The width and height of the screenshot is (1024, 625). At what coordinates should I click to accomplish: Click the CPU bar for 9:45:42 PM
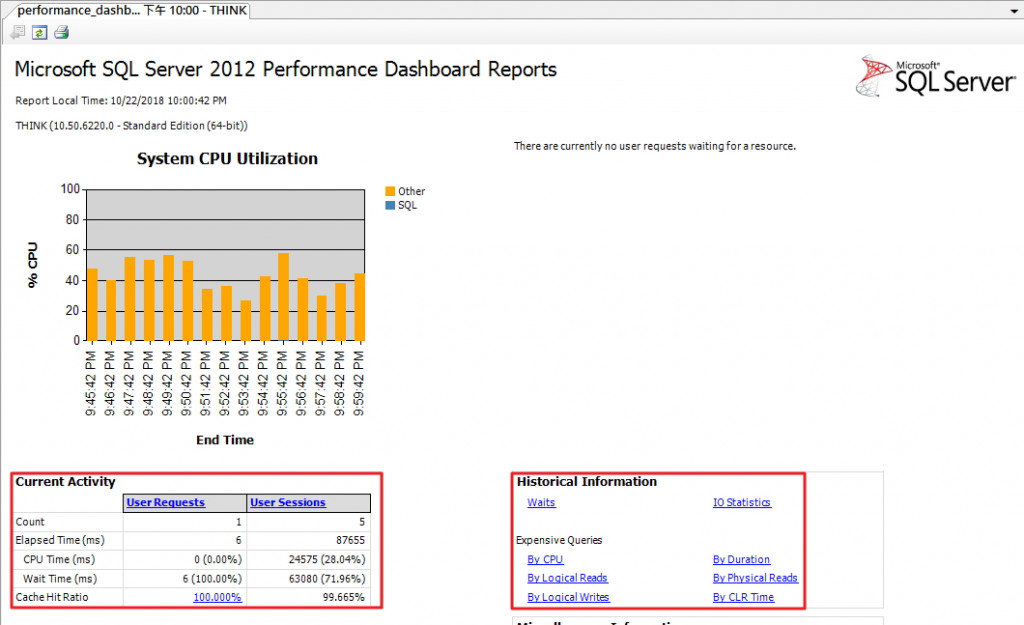coord(92,305)
